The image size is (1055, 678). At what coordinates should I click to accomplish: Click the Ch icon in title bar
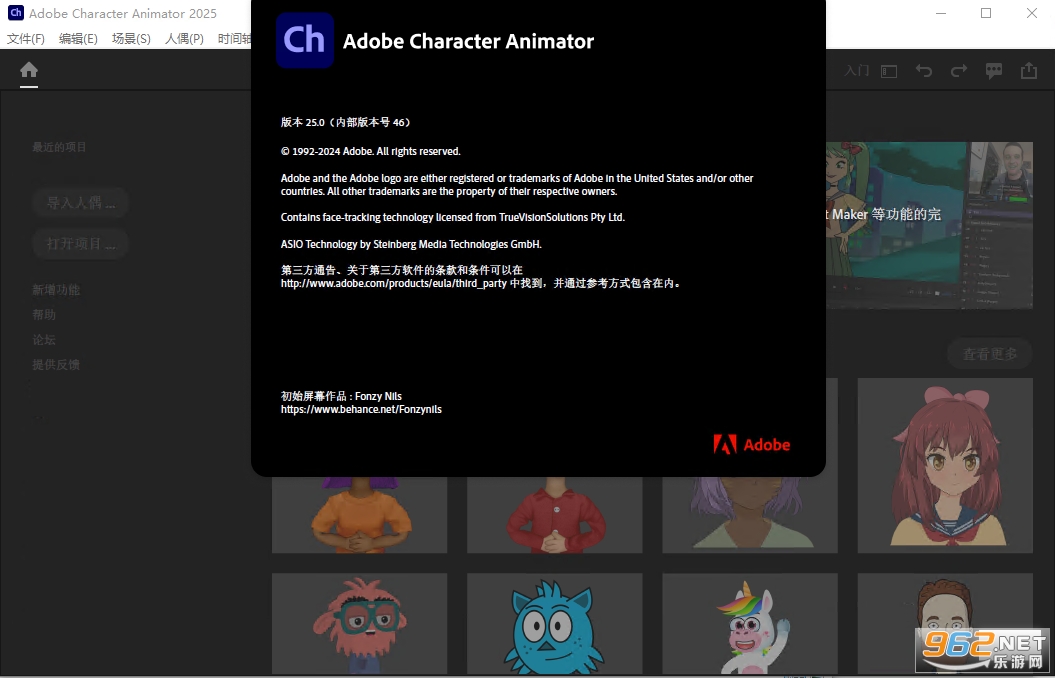click(15, 13)
